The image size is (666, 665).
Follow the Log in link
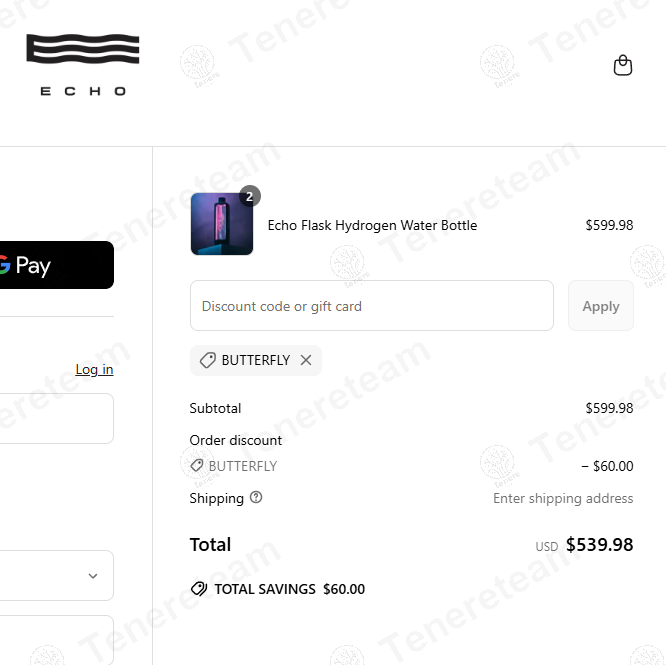[94, 370]
